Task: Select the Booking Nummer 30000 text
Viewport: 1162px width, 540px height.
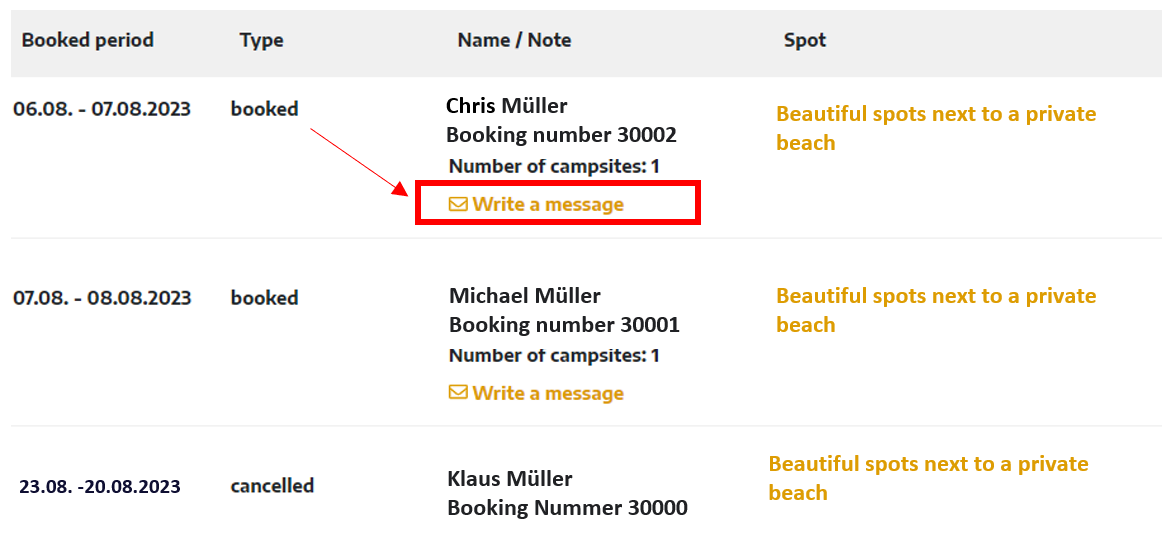Action: [568, 507]
